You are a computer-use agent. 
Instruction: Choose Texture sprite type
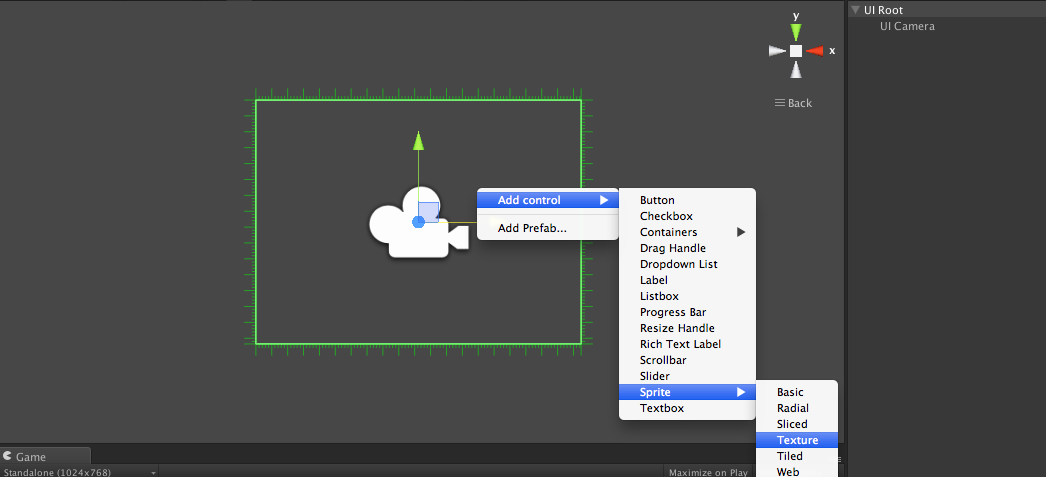[797, 440]
